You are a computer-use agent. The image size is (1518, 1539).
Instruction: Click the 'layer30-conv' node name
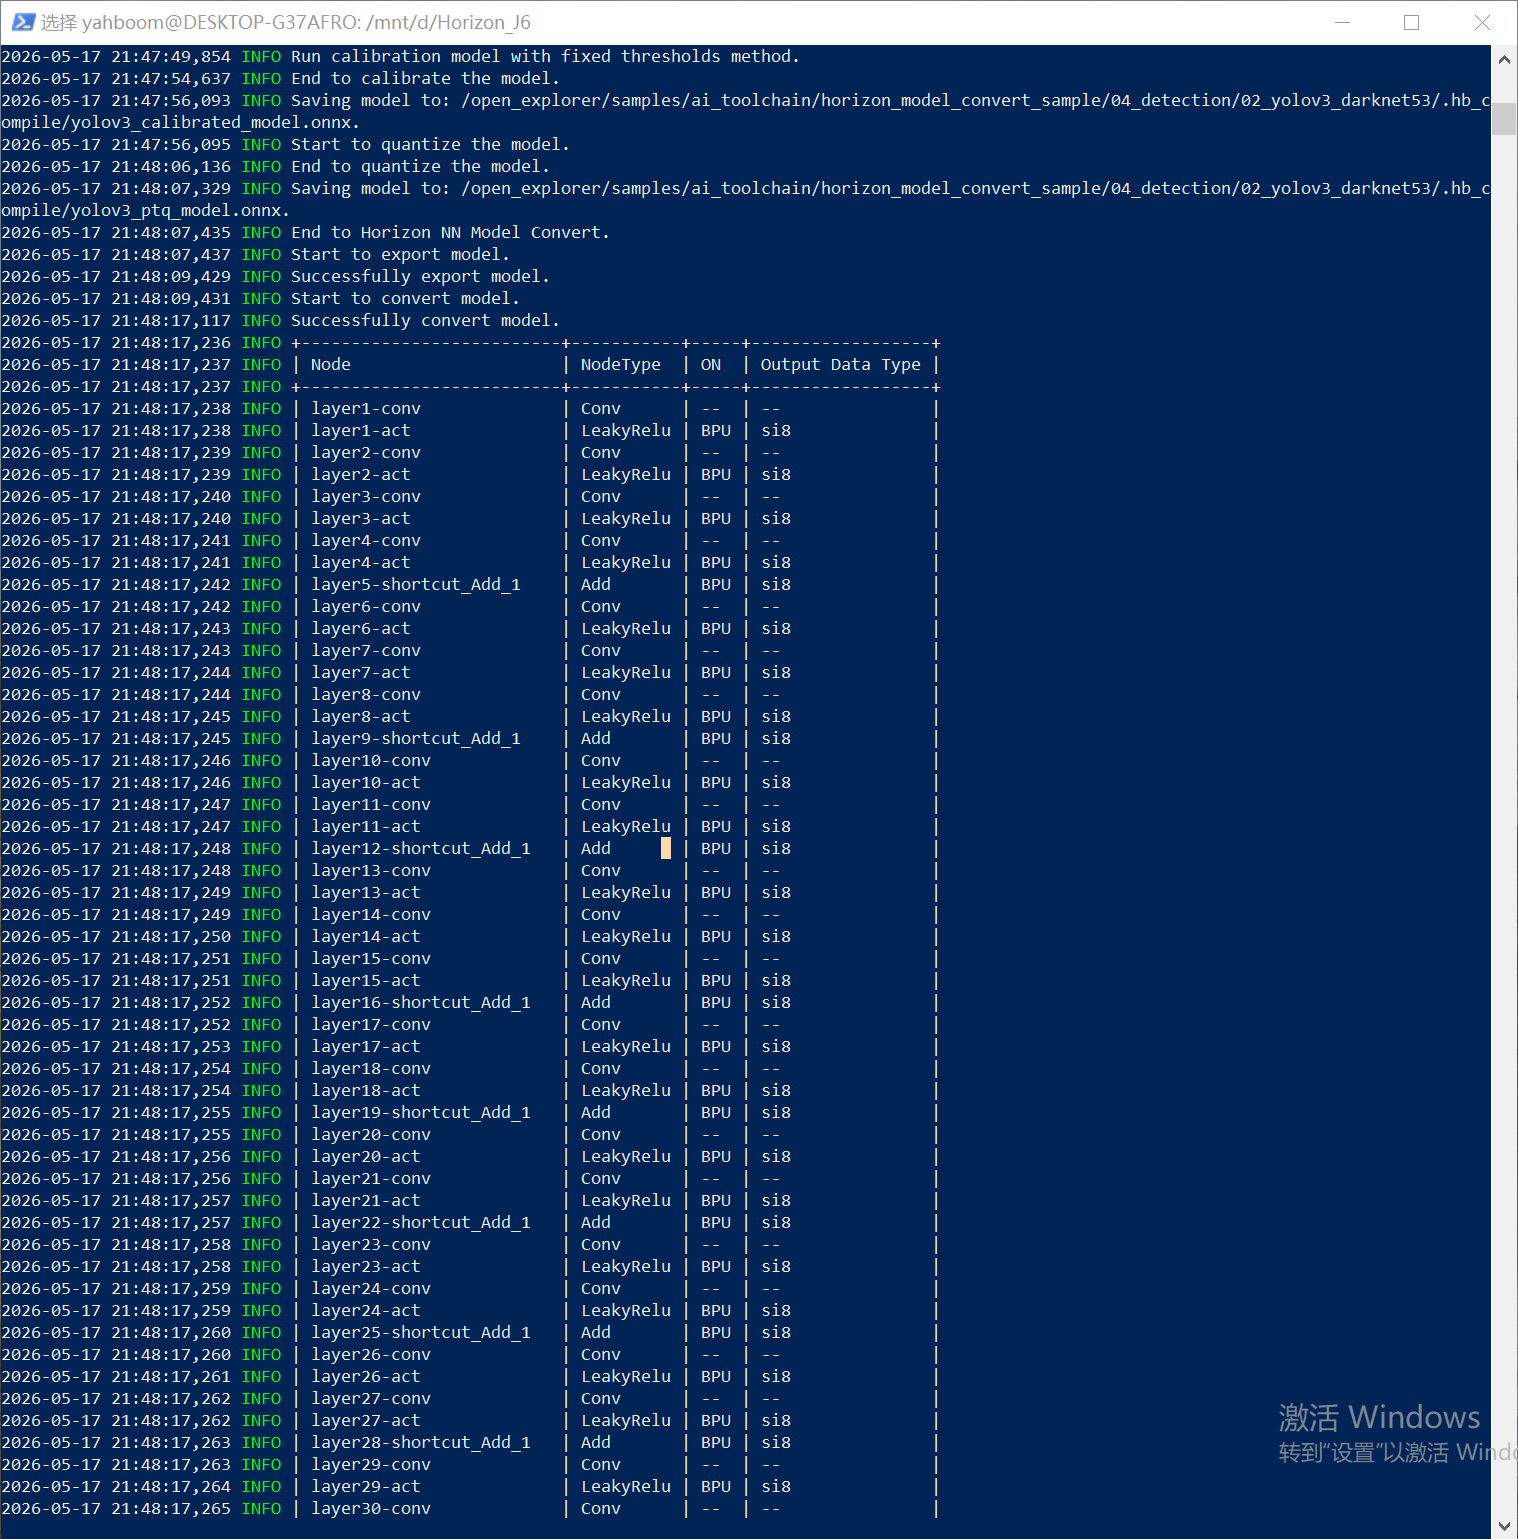[371, 1508]
